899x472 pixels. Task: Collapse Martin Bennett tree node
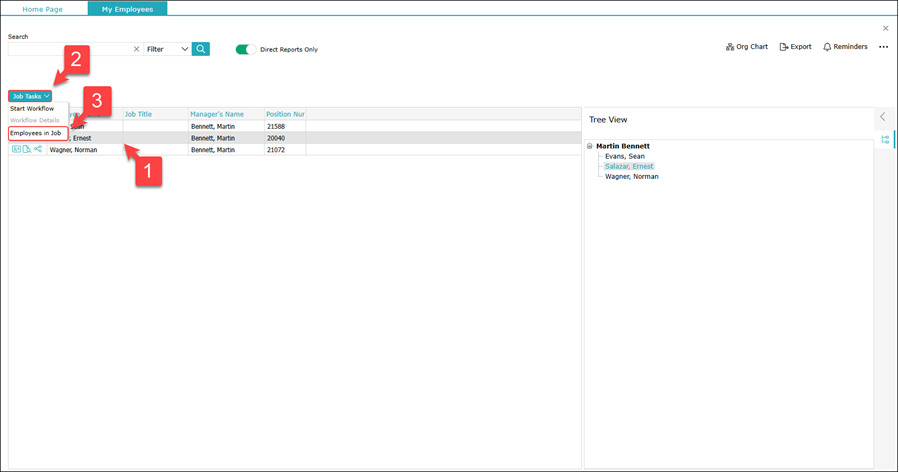tap(590, 146)
